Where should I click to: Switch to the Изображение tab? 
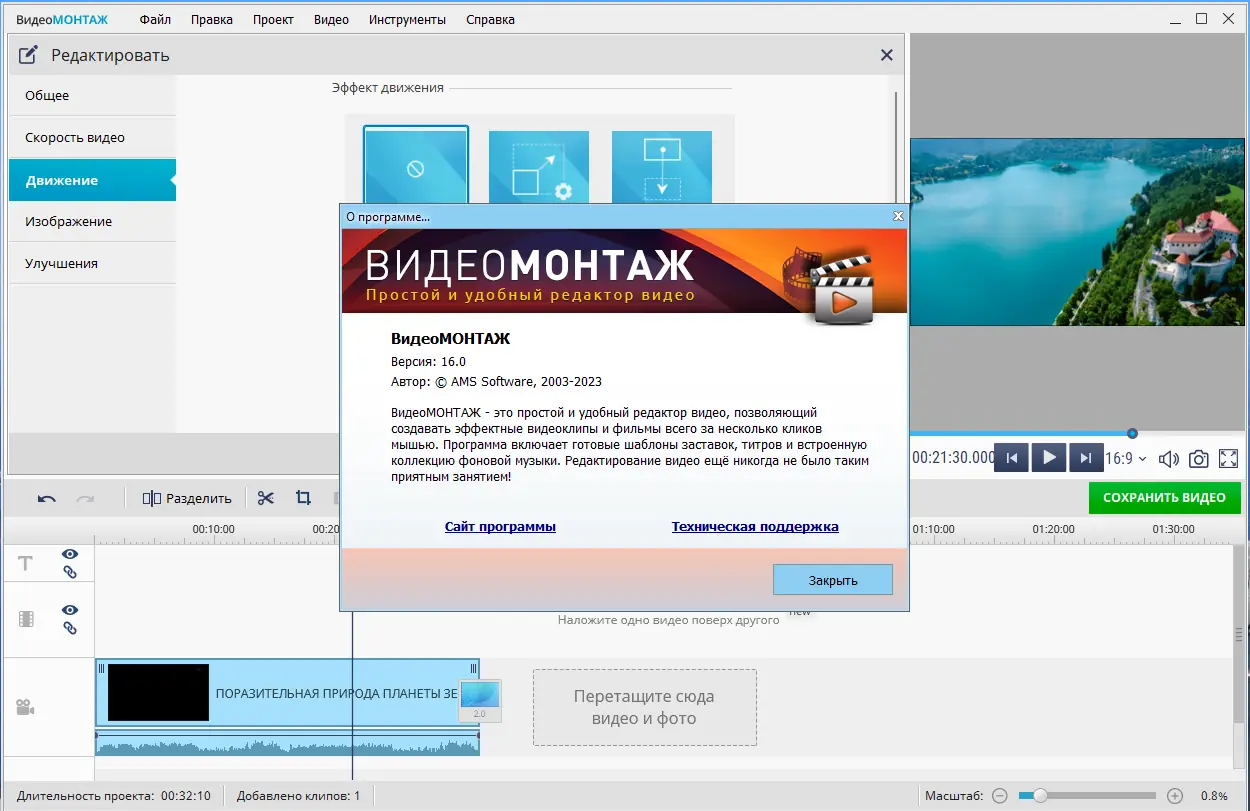tap(92, 221)
